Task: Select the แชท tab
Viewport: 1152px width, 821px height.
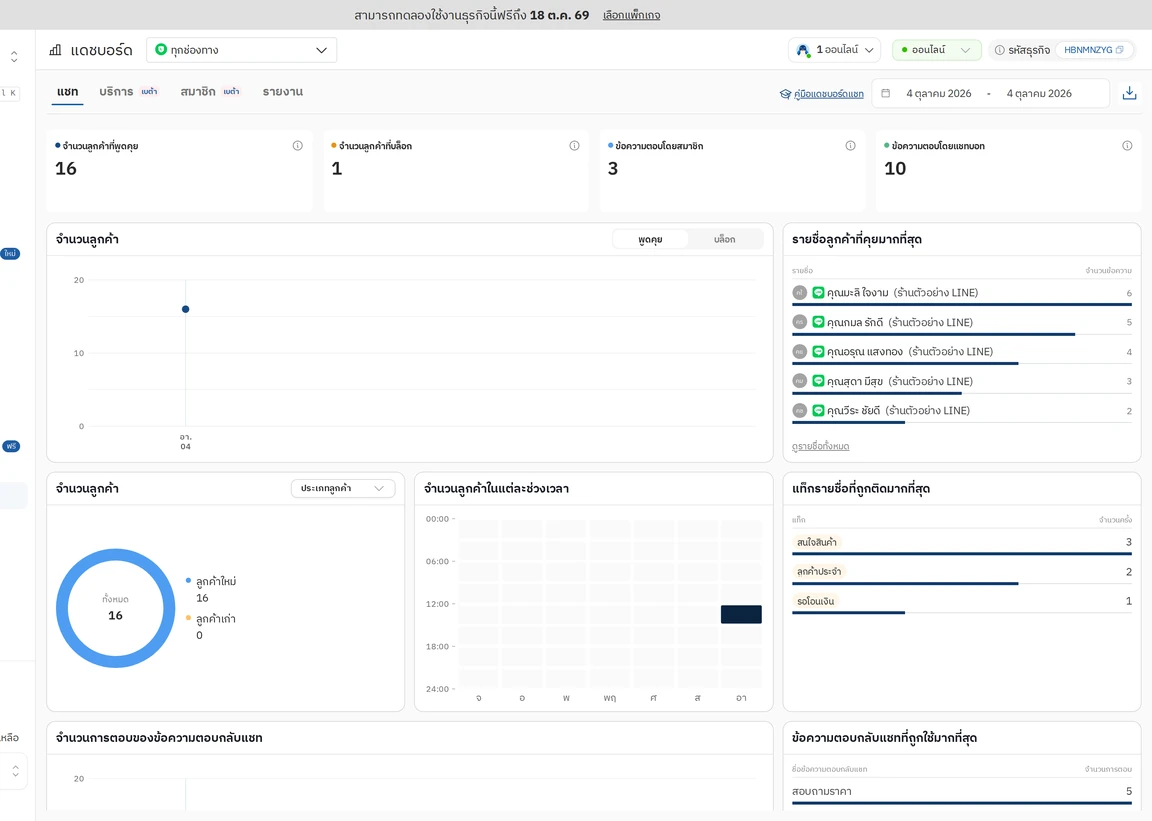Action: tap(68, 92)
